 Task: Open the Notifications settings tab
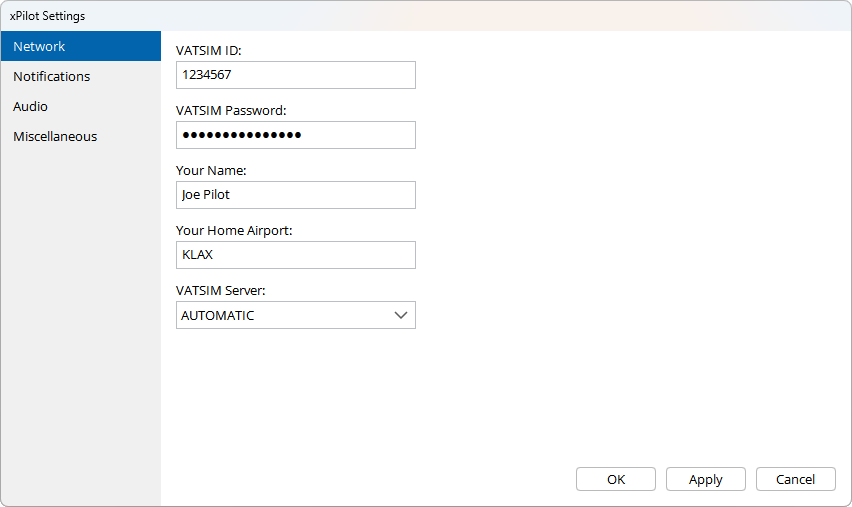(x=80, y=76)
